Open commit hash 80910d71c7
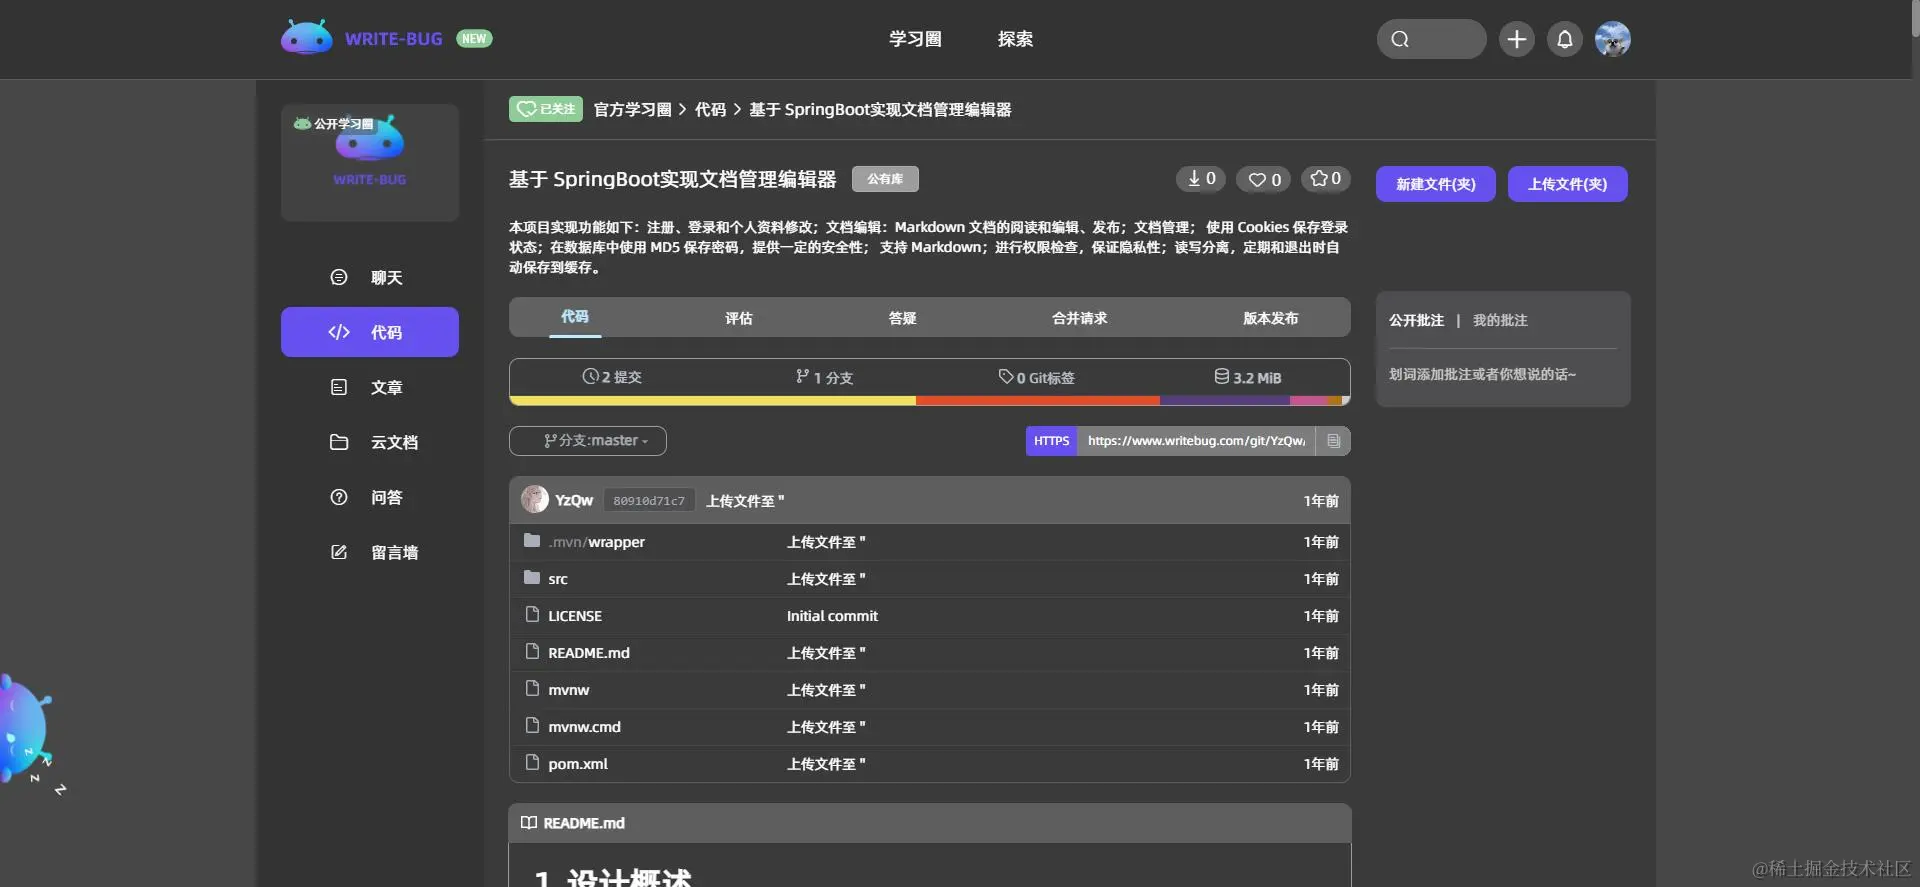Viewport: 1920px width, 887px height. [x=649, y=501]
